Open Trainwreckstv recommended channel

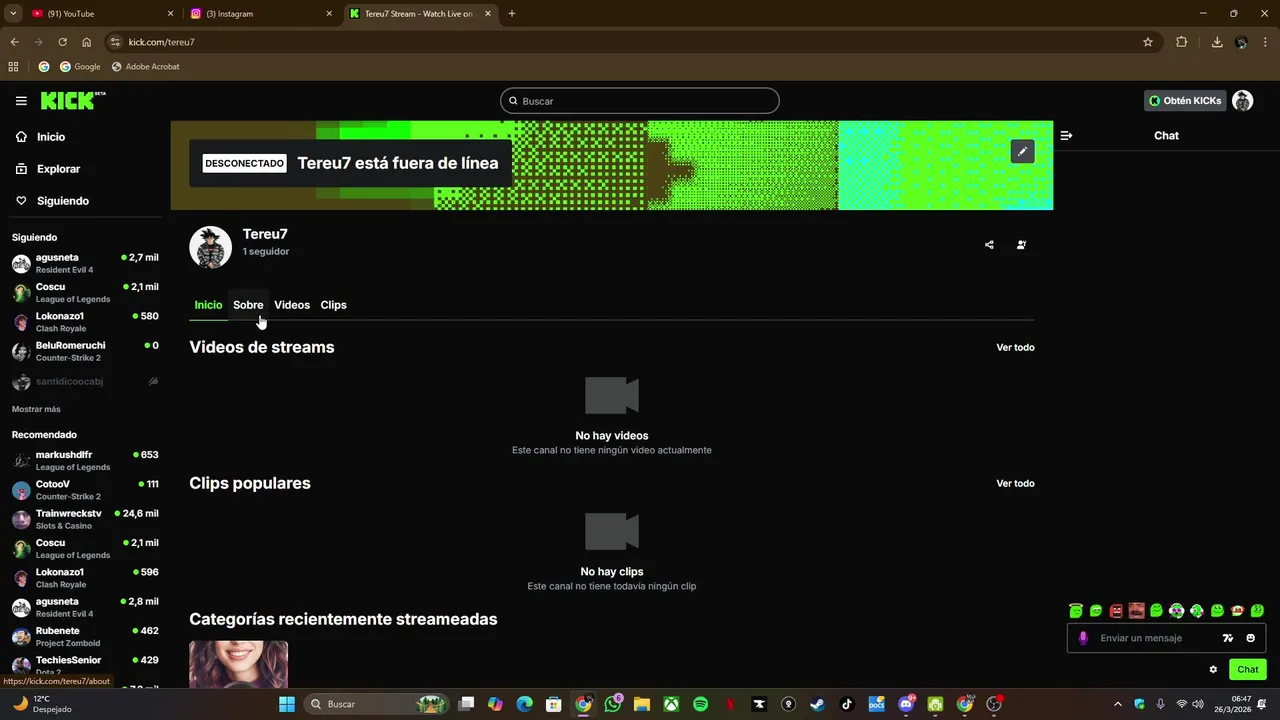pyautogui.click(x=84, y=519)
